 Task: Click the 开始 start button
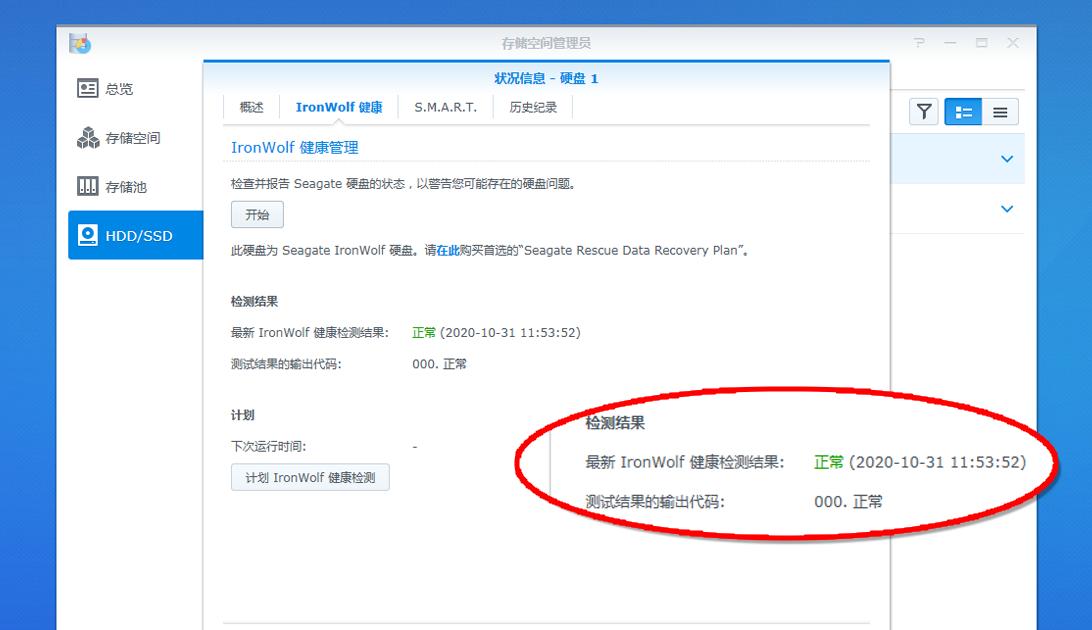(258, 214)
